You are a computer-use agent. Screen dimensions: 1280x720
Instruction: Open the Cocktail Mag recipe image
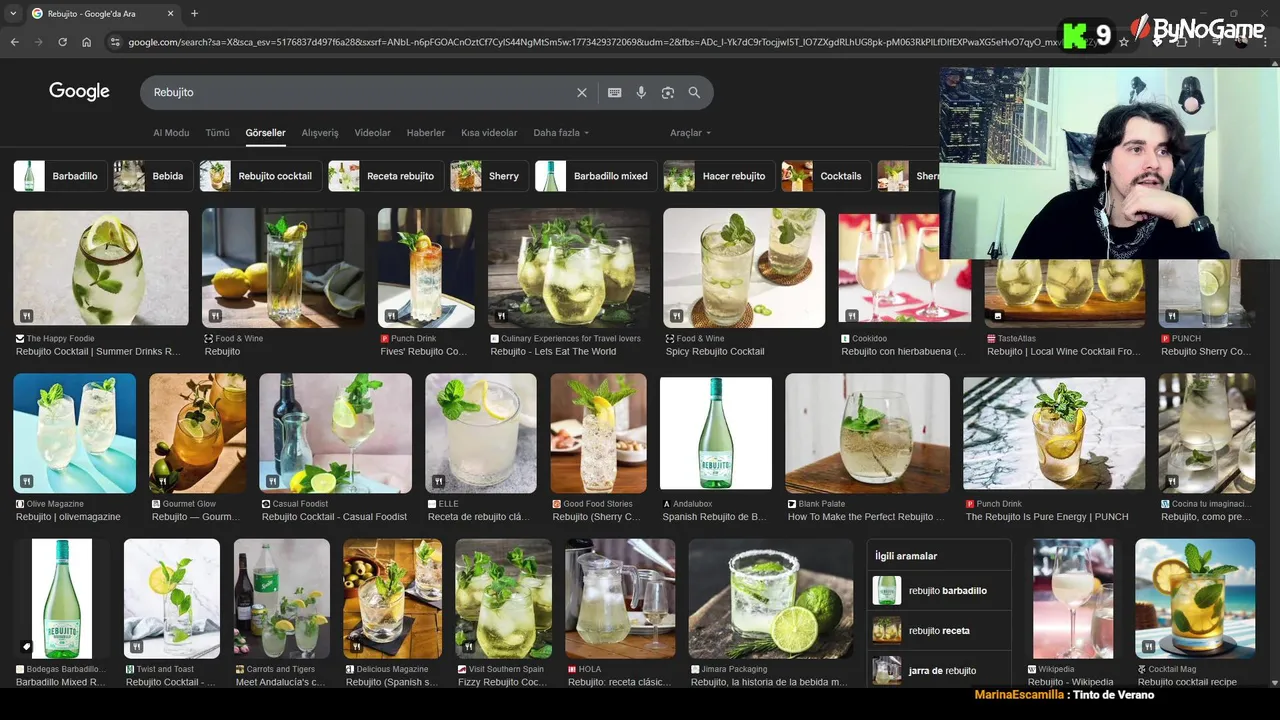[x=1195, y=599]
